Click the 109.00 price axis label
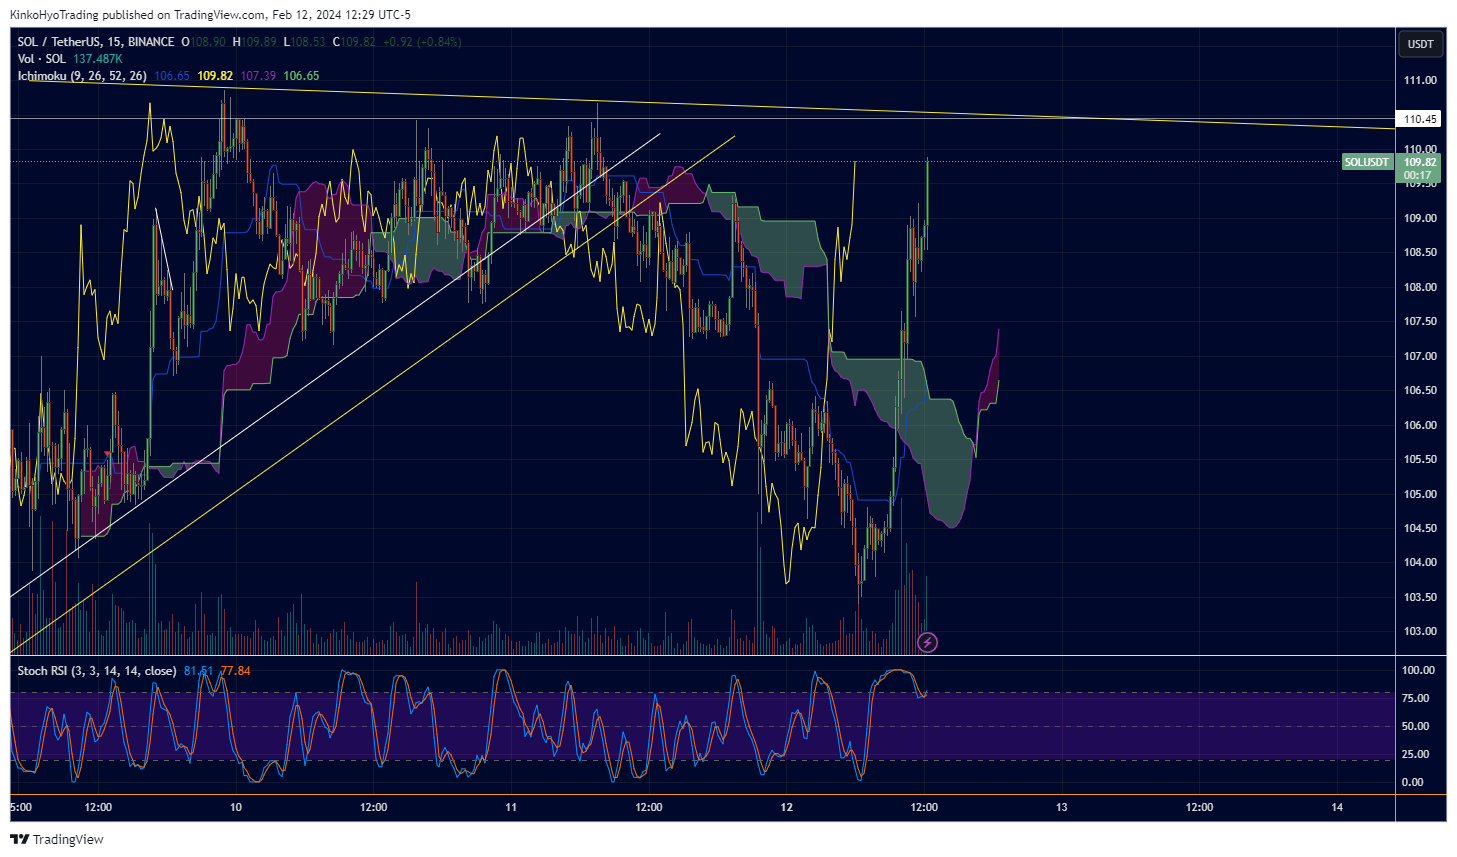The image size is (1457, 857). [1420, 218]
